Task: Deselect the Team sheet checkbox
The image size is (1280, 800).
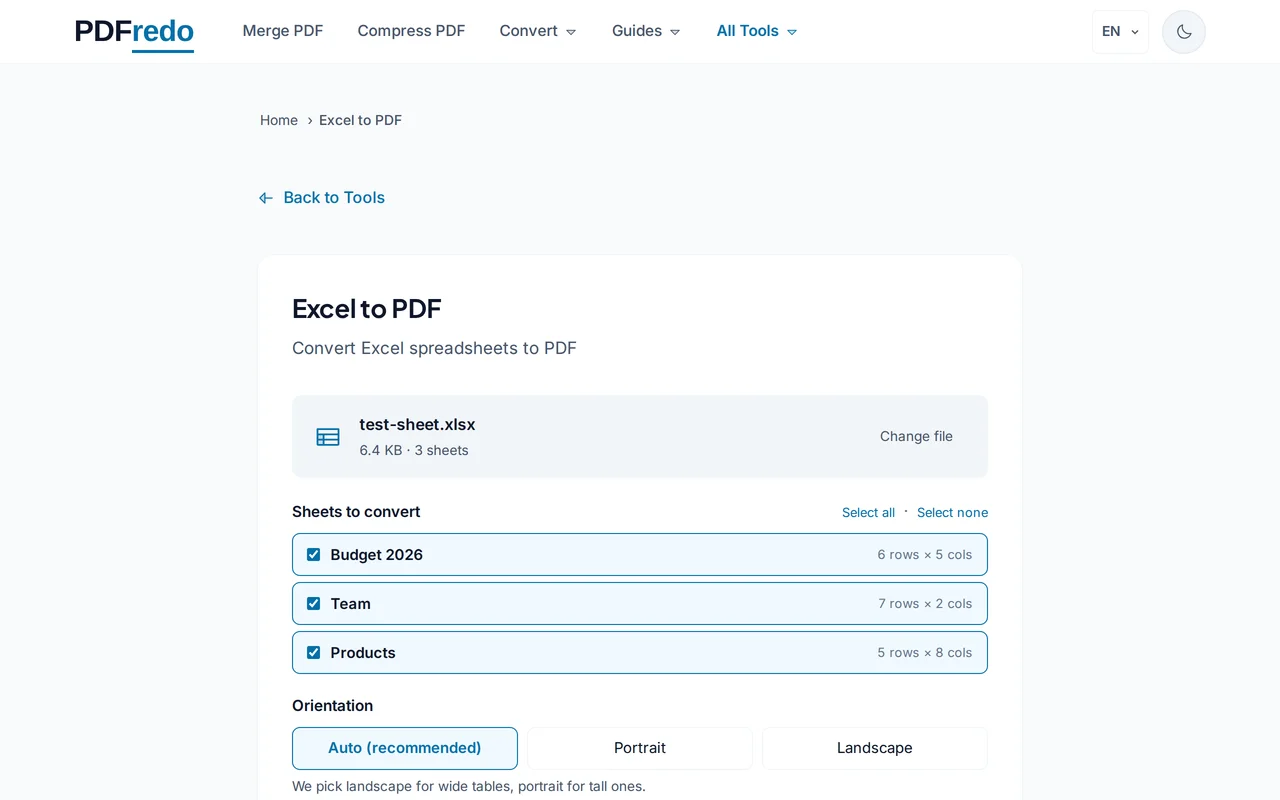Action: tap(313, 603)
